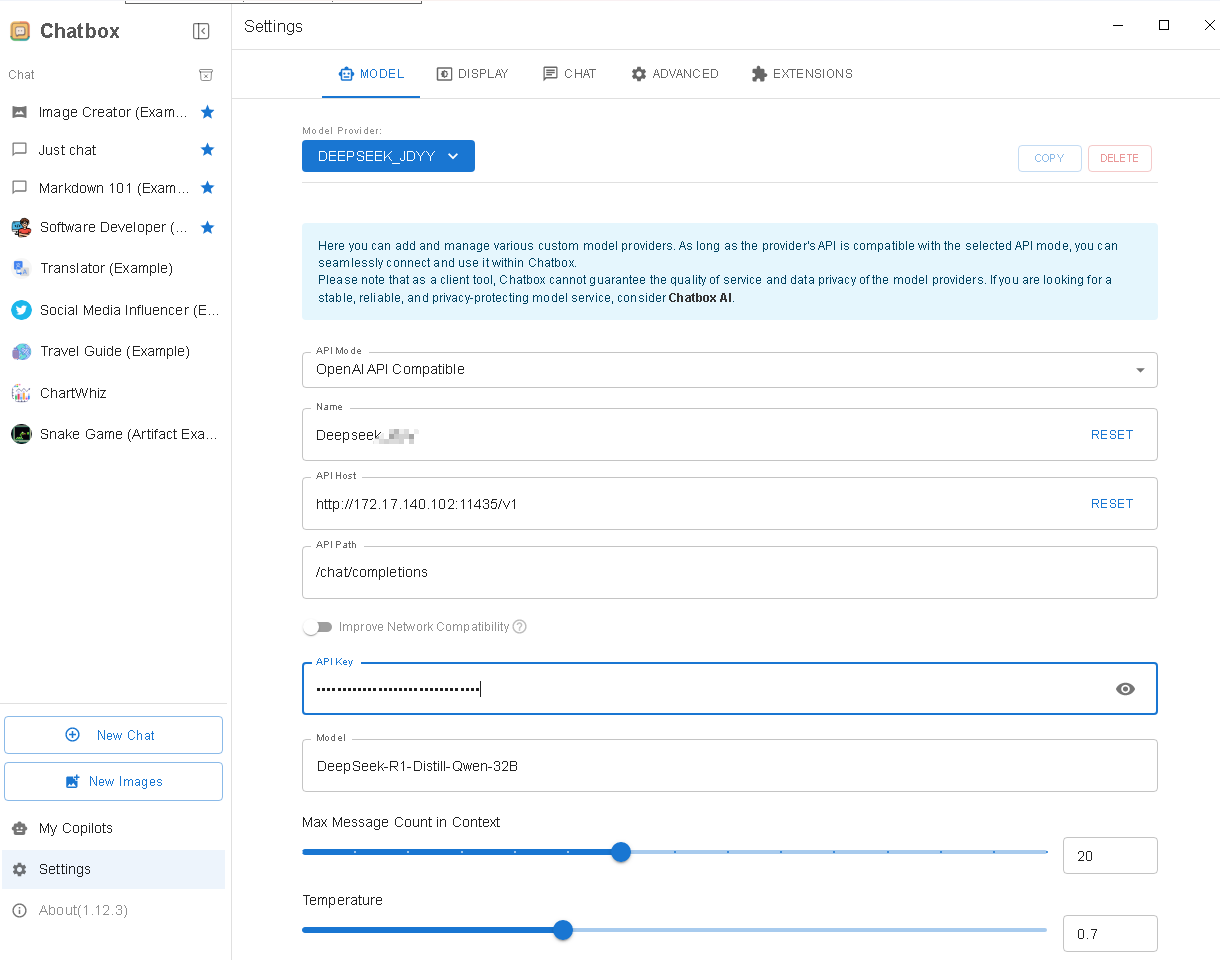Click the Max Message Count slider handle
Screen dimensions: 1220x960
[x=621, y=852]
